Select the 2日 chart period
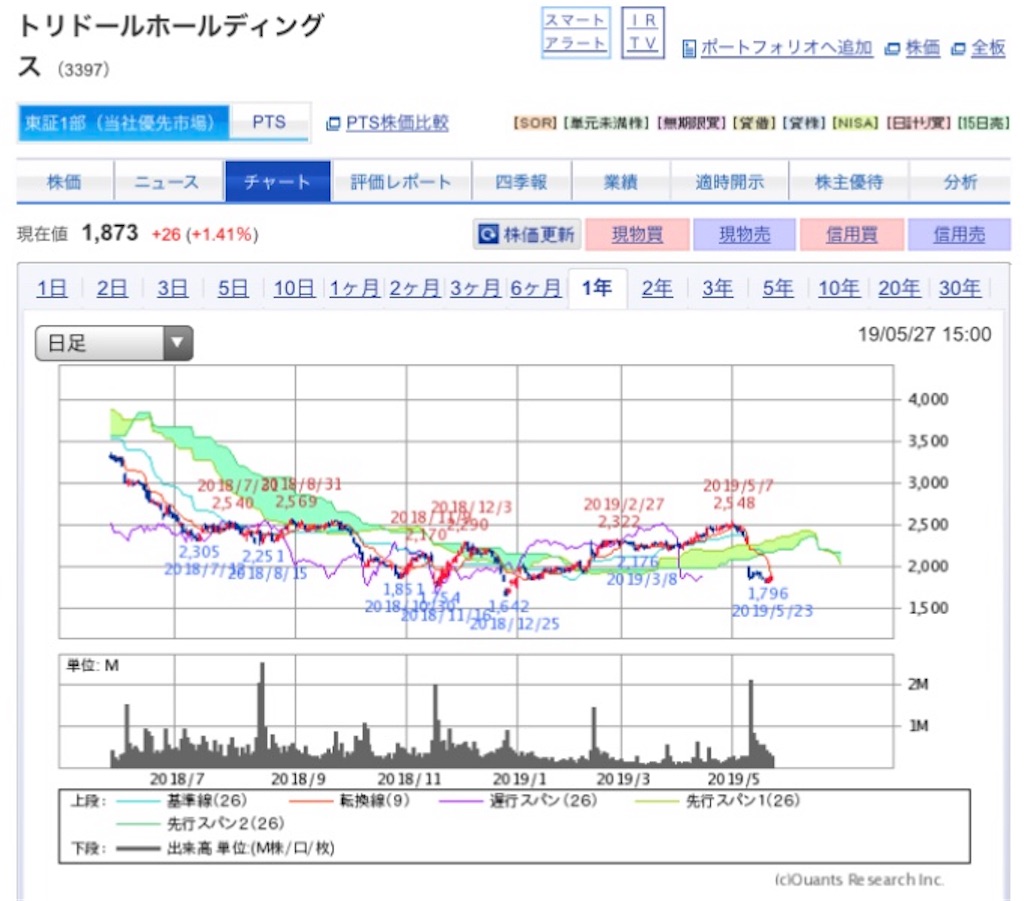 pos(112,288)
